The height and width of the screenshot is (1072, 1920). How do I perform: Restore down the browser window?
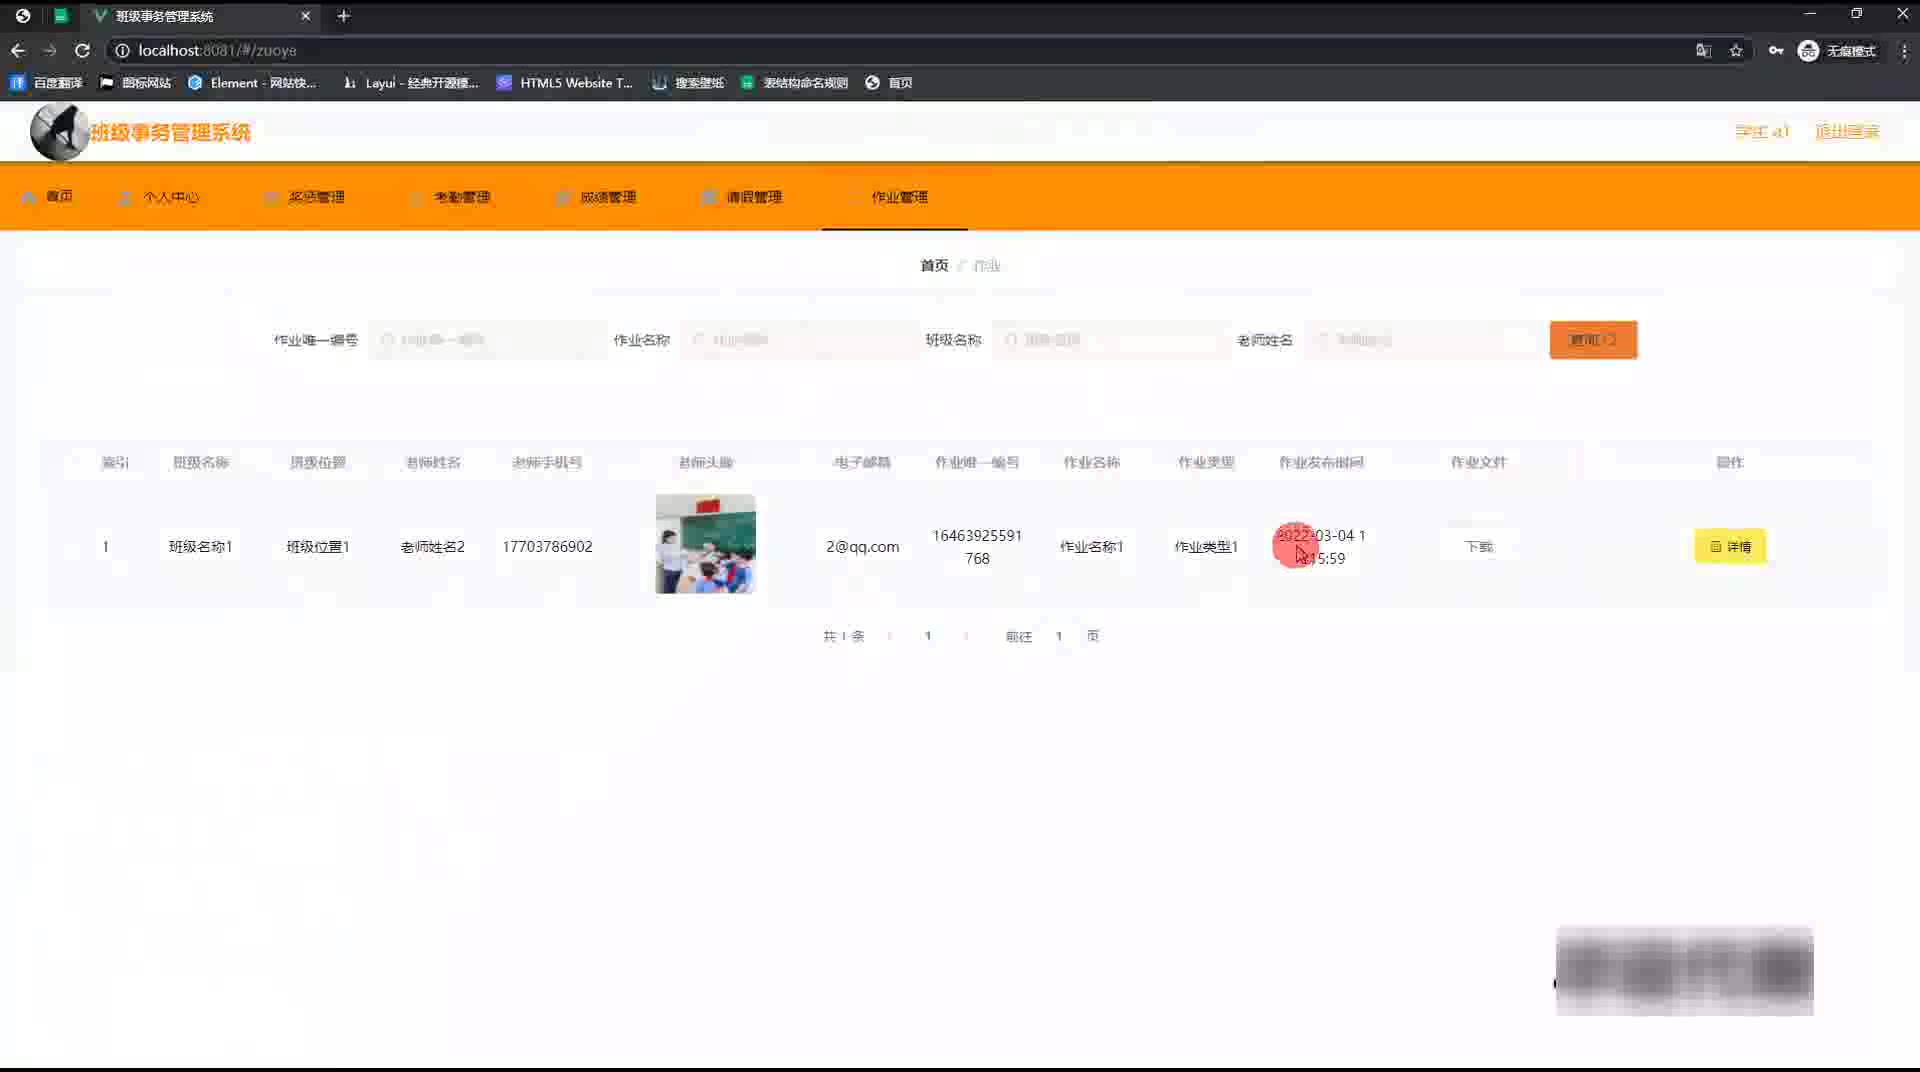pyautogui.click(x=1856, y=14)
